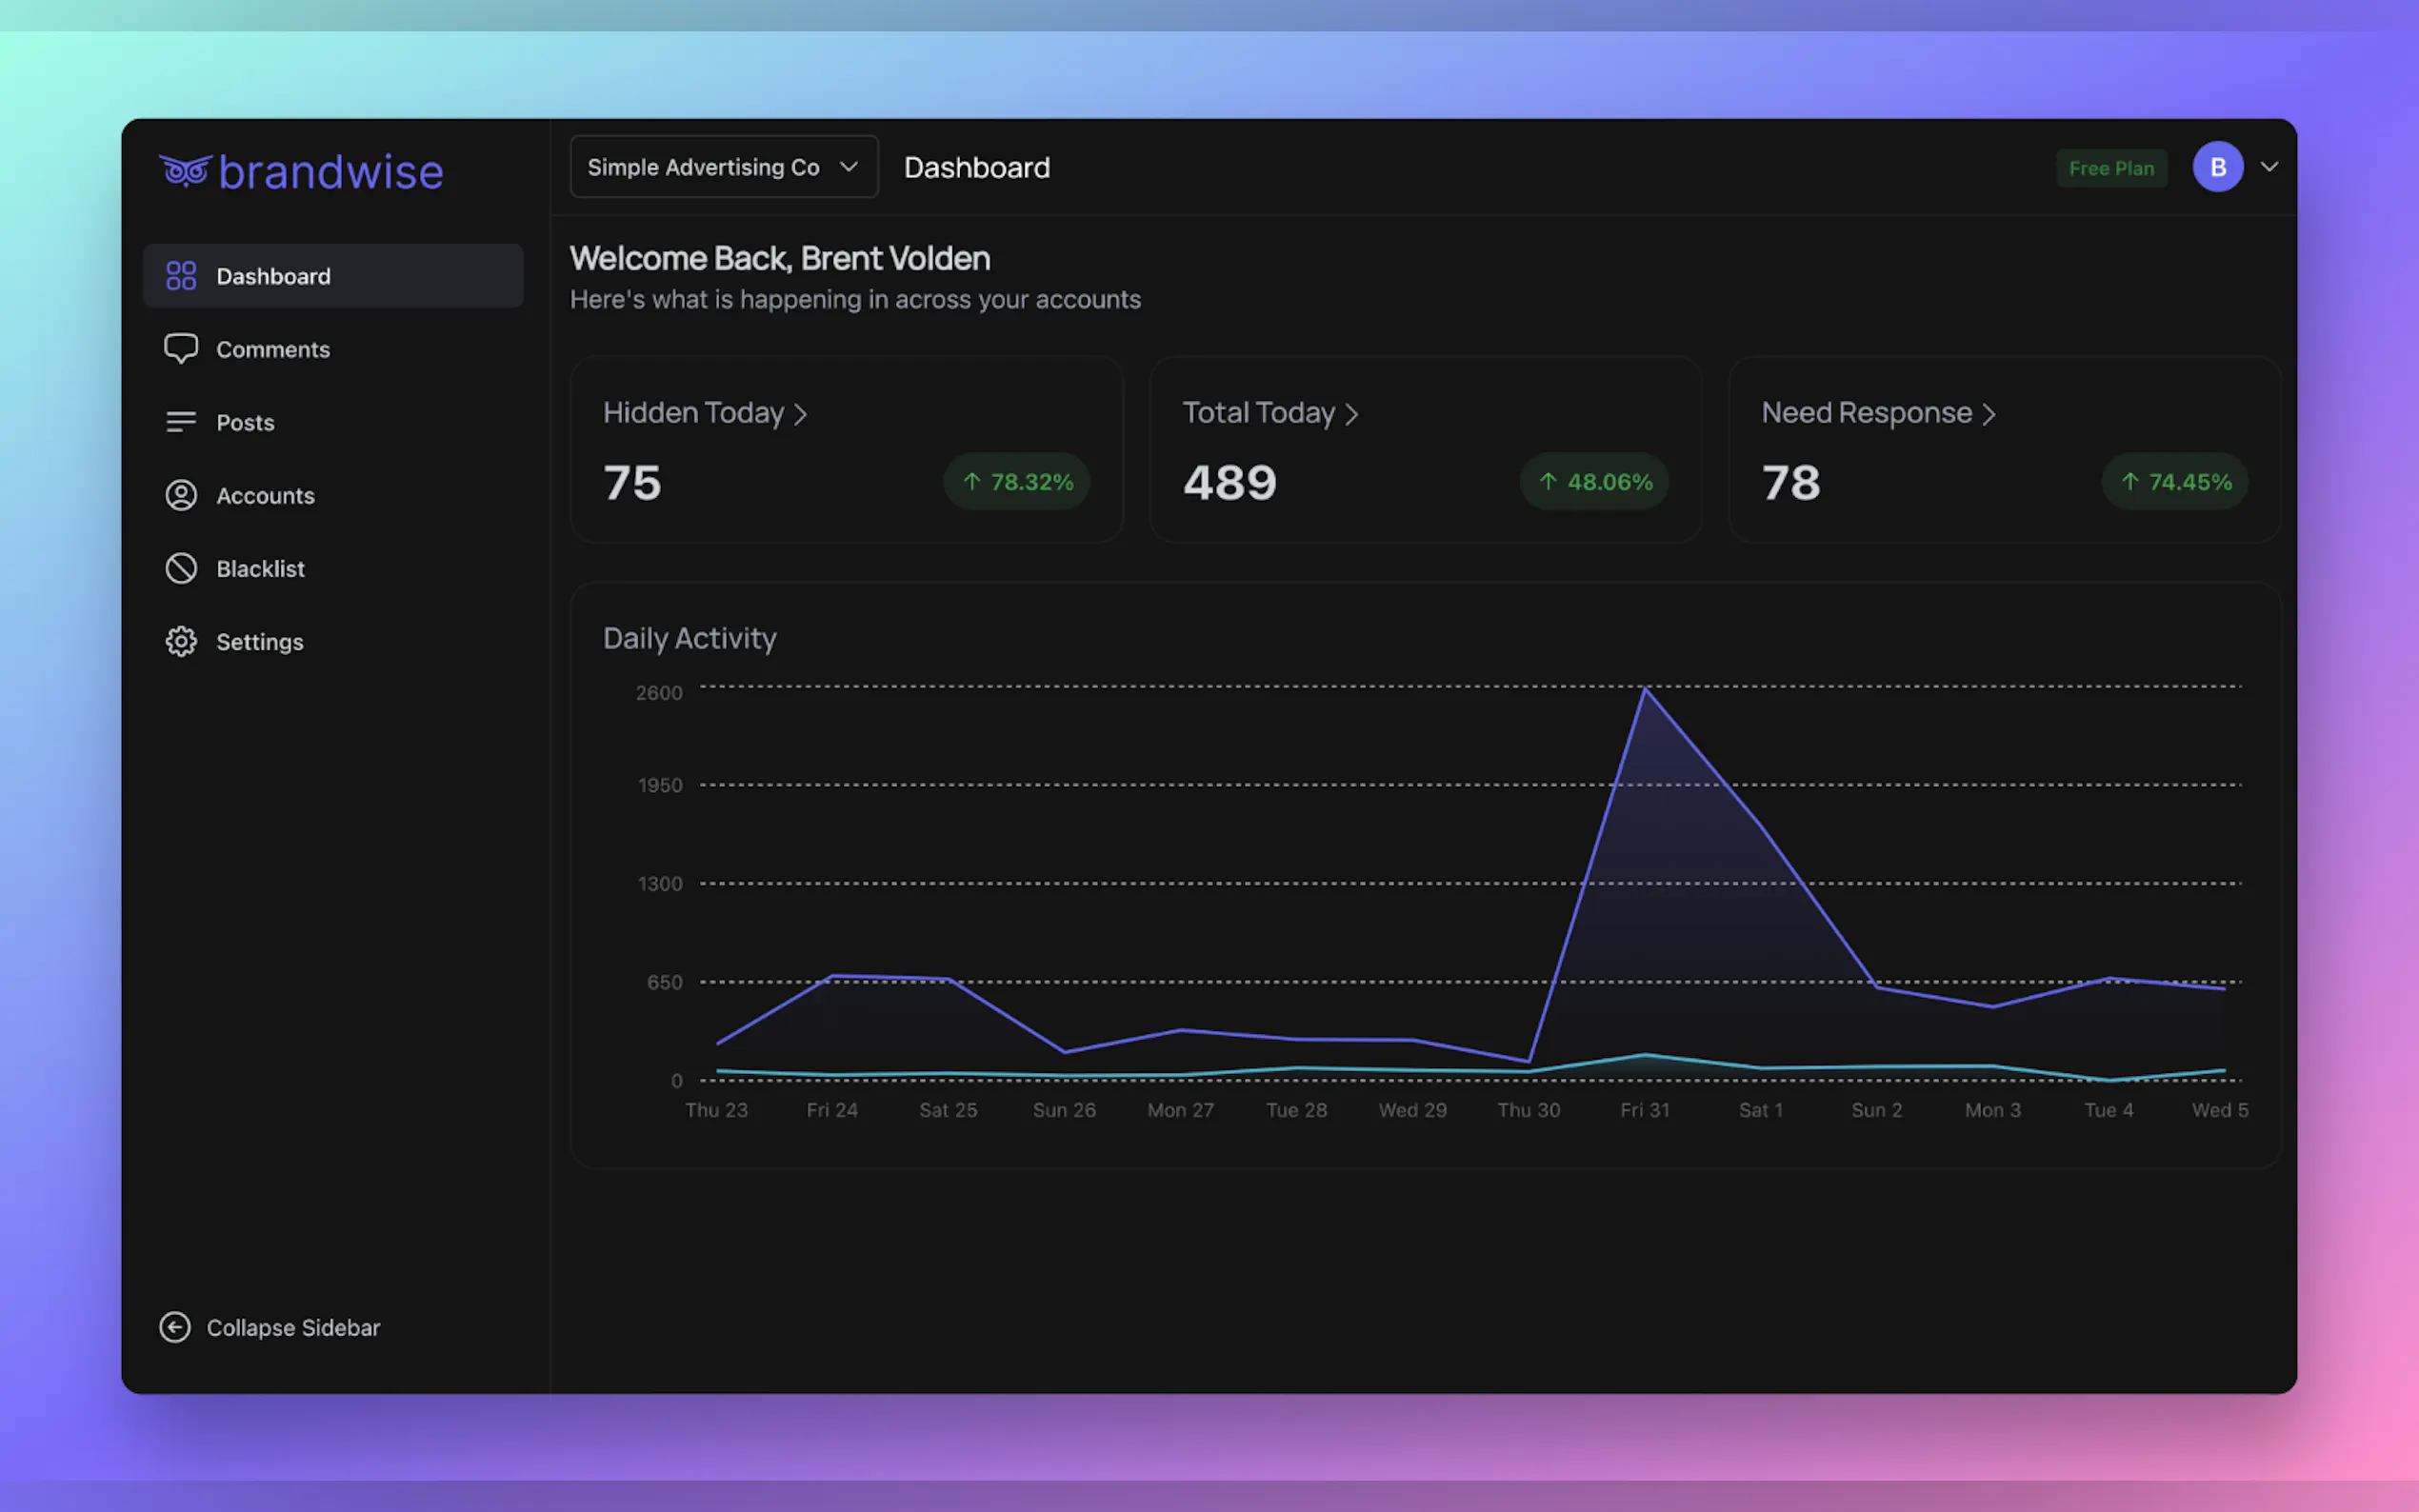This screenshot has height=1512, width=2419.
Task: Open the Total Today stat card
Action: pyautogui.click(x=1353, y=413)
